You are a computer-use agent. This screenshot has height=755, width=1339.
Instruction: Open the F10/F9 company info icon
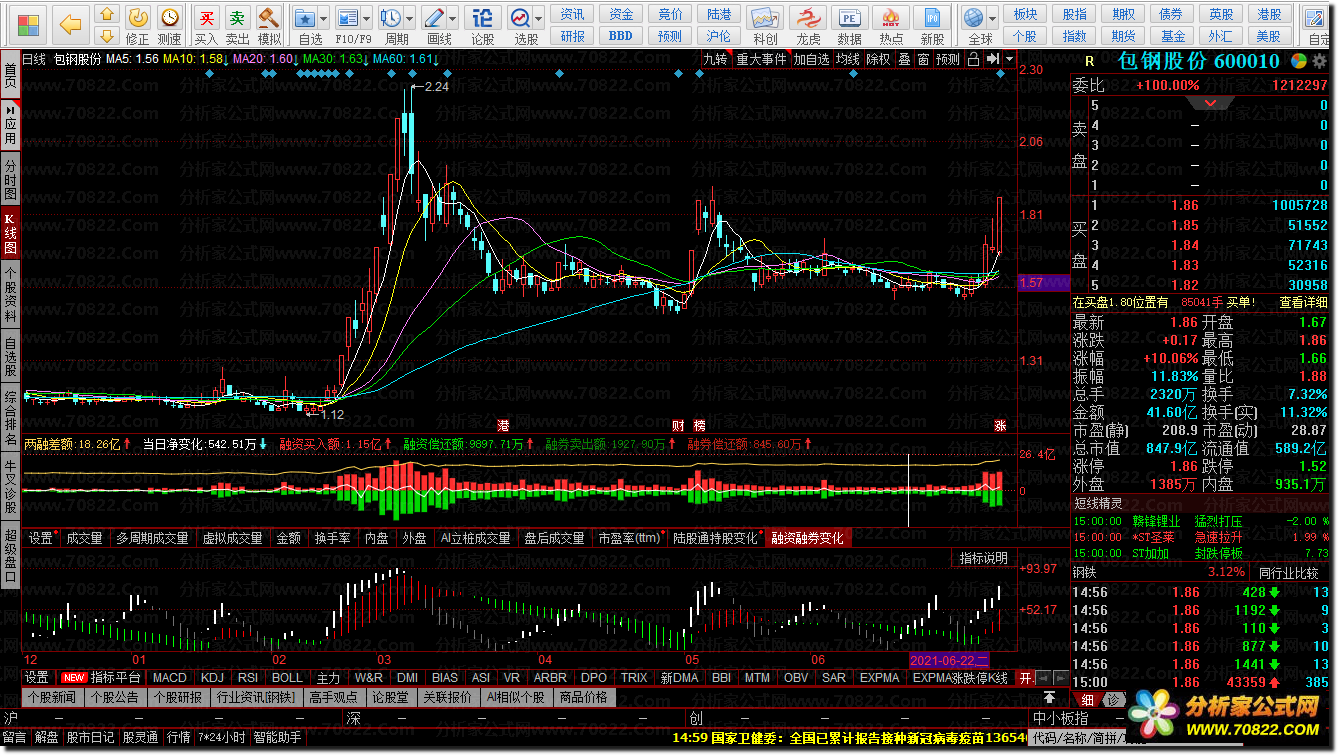[347, 20]
